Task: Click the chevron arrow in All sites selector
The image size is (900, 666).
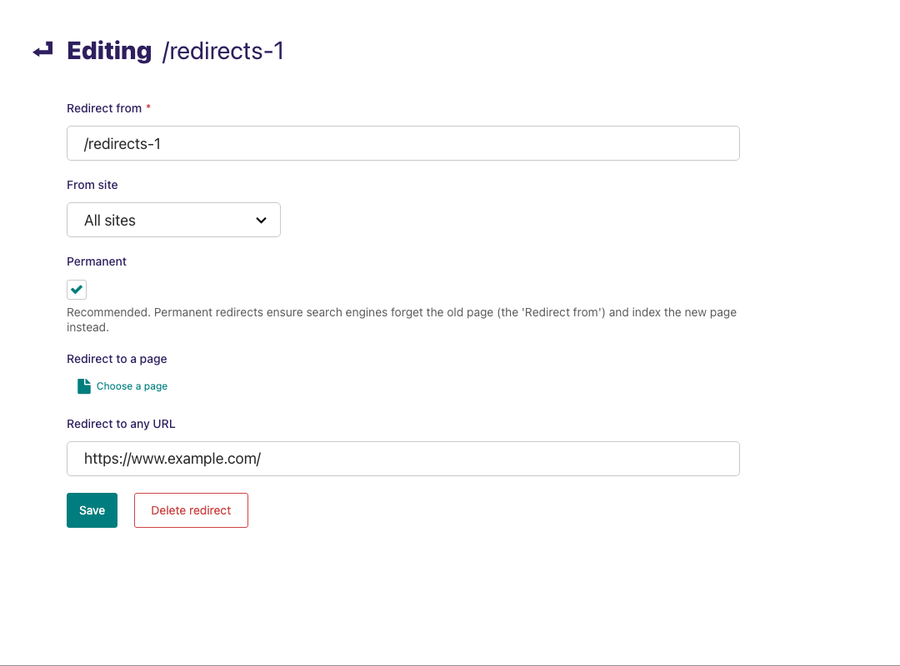Action: 261,220
